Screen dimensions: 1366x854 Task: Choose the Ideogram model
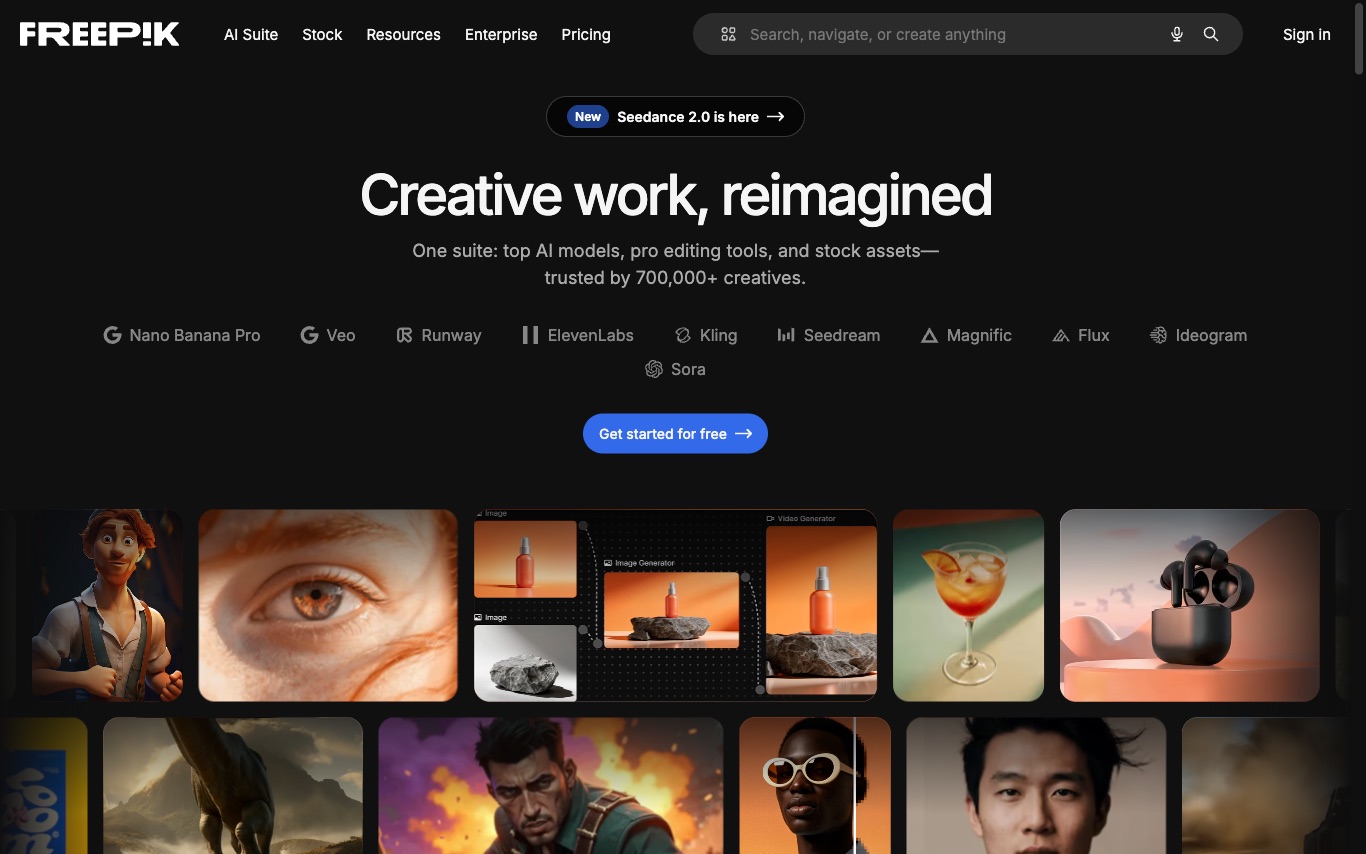click(x=1198, y=335)
